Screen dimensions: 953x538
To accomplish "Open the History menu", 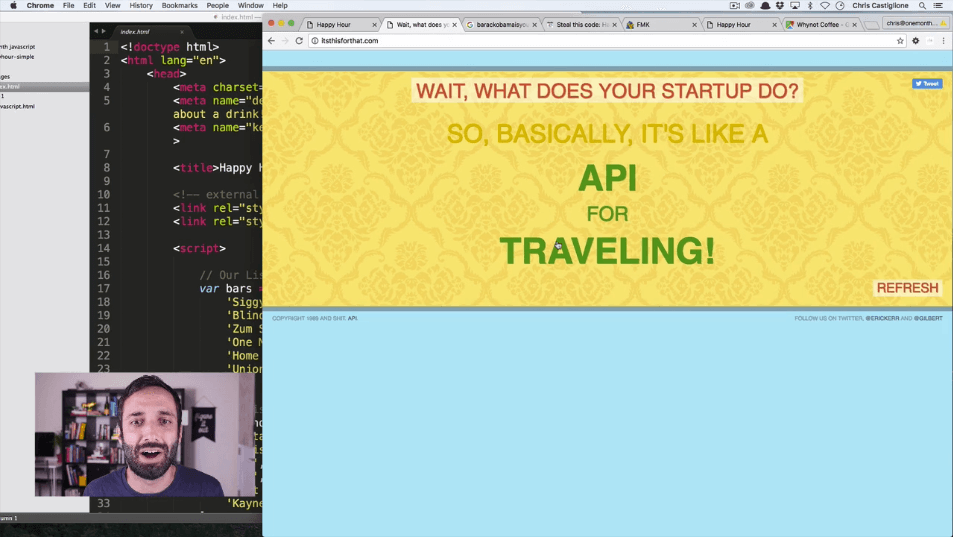I will tap(141, 5).
